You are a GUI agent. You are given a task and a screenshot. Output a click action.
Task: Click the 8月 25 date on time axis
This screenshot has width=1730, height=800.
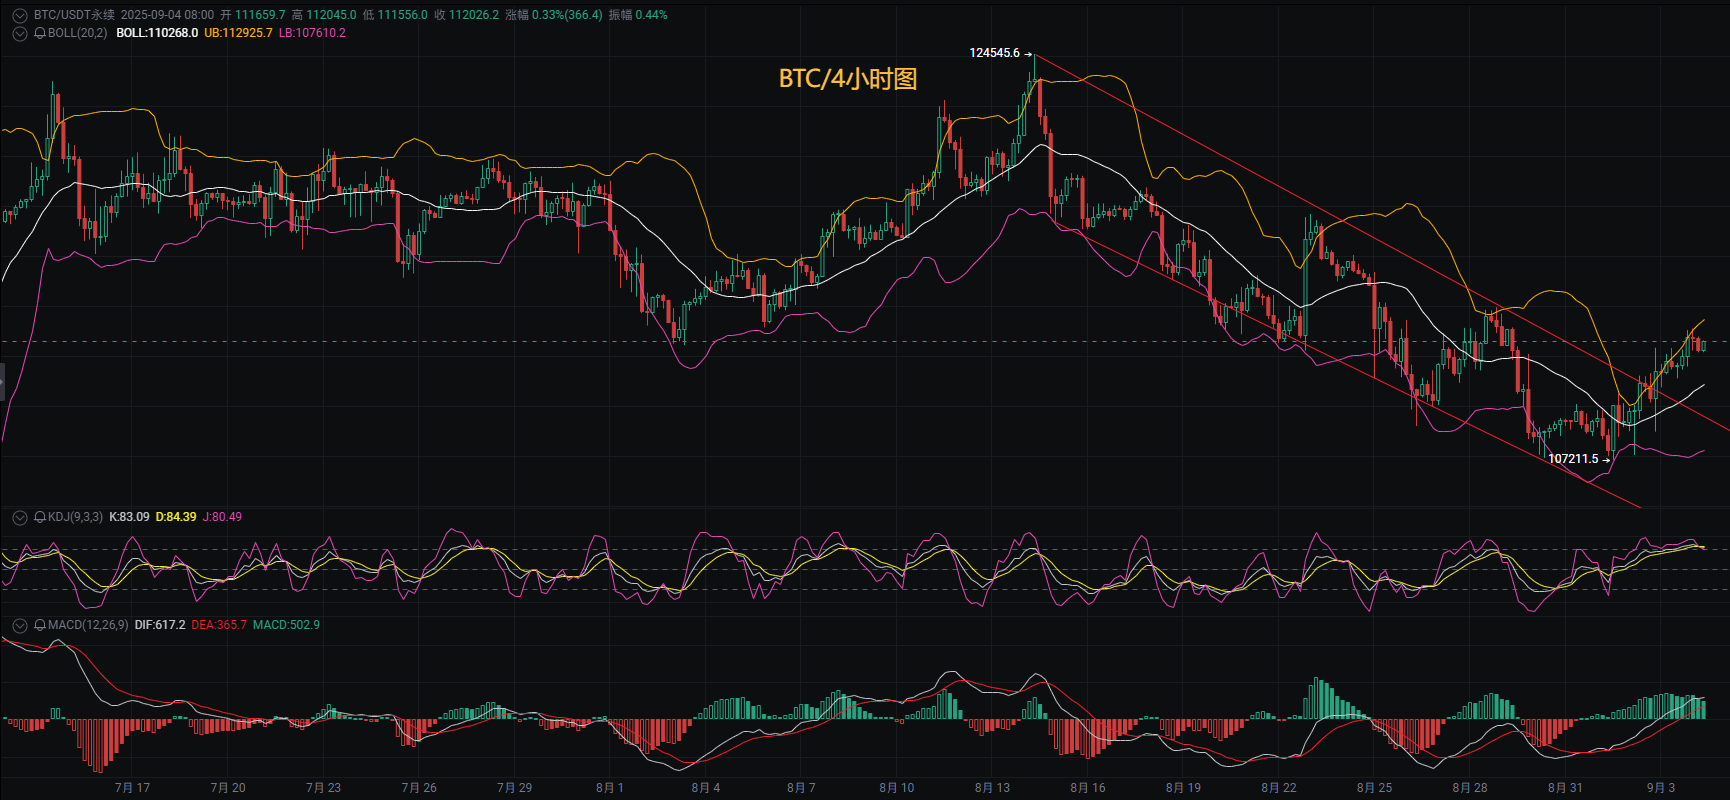click(1374, 788)
